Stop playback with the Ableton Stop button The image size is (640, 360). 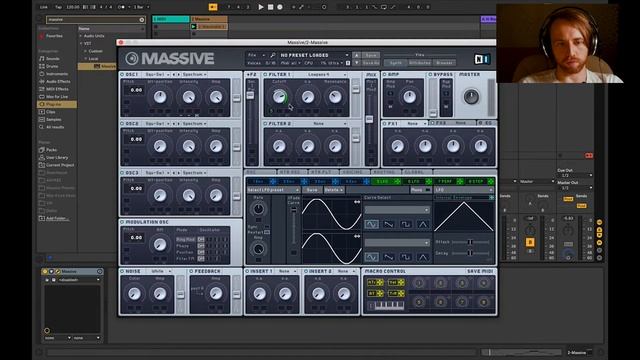coord(270,7)
